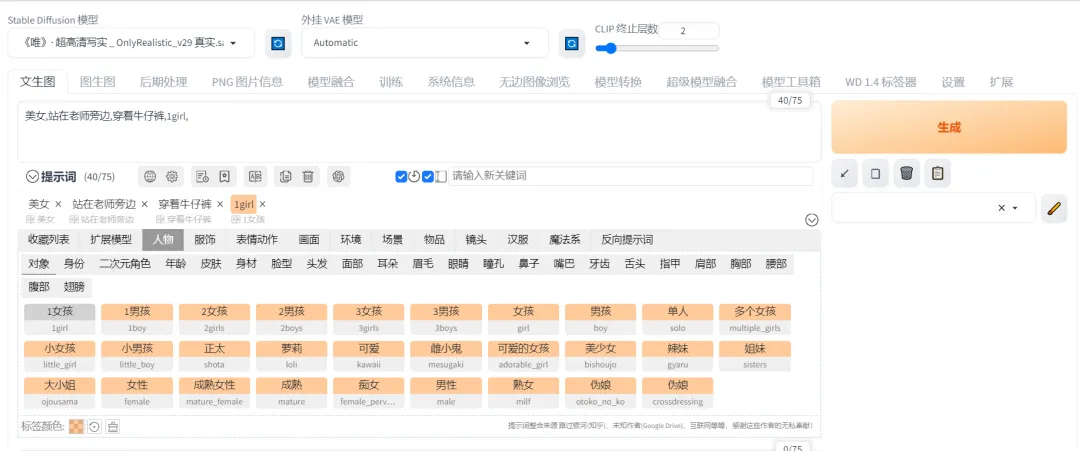This screenshot has width=1080, height=451.
Task: Click the arrow icon to read last parameters
Action: [x=844, y=174]
